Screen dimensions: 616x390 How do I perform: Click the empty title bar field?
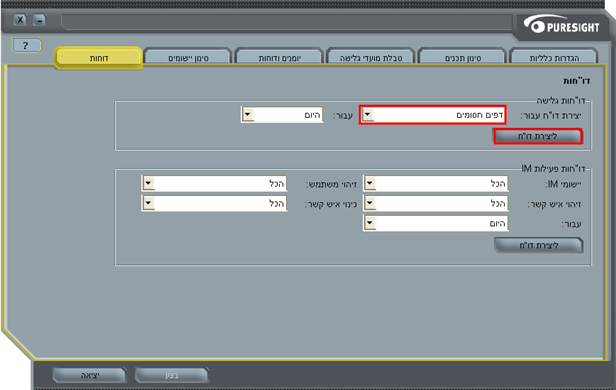(x=287, y=22)
